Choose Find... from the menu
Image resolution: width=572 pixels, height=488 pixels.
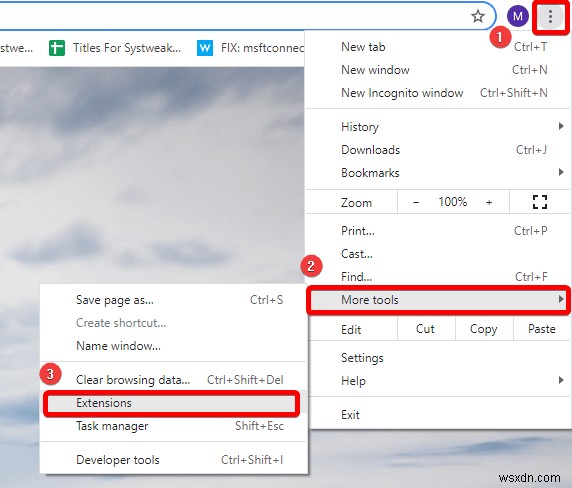[437, 276]
